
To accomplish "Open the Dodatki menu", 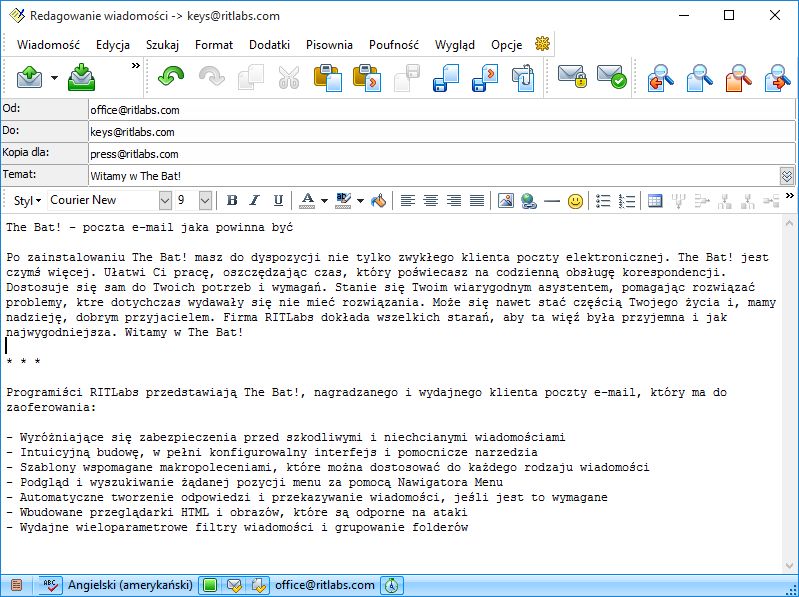I will point(269,45).
